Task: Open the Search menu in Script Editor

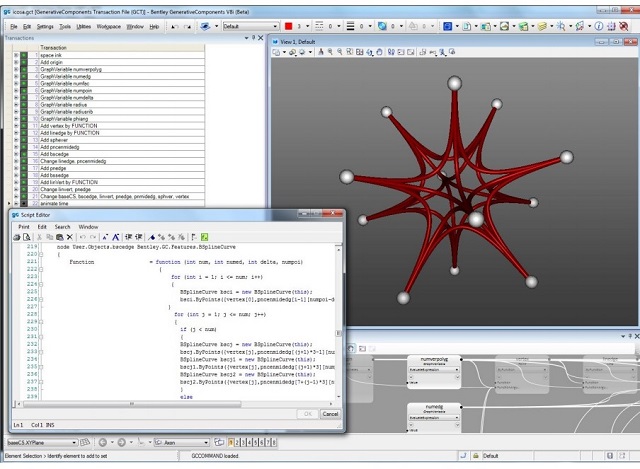Action: point(62,227)
